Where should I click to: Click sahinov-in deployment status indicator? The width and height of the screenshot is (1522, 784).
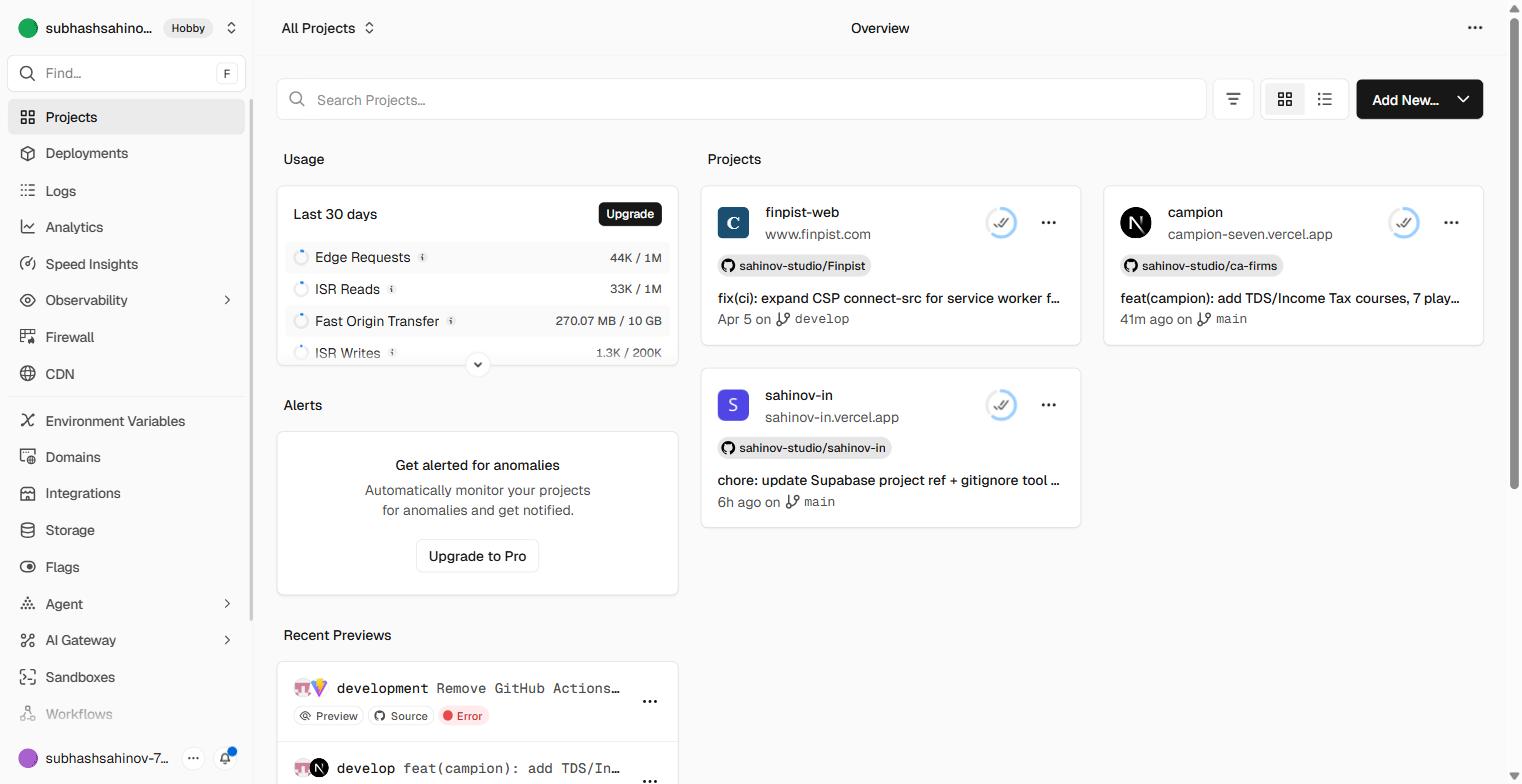[1001, 405]
